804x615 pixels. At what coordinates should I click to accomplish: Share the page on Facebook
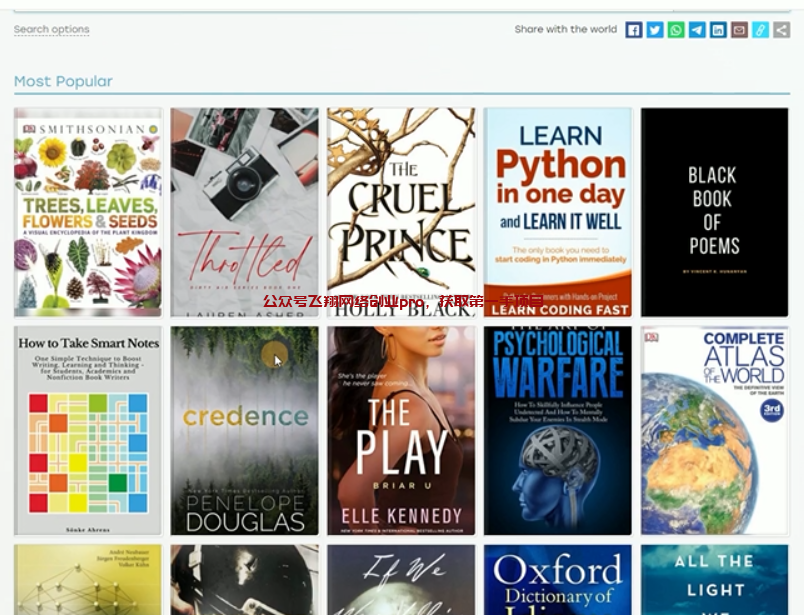(x=634, y=30)
